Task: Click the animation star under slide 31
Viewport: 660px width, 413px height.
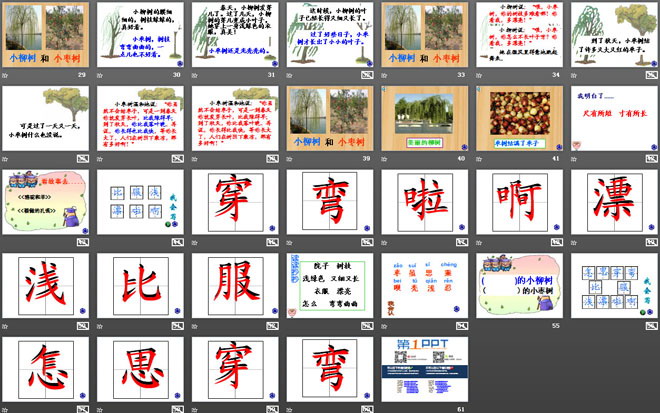Action: 194,76
